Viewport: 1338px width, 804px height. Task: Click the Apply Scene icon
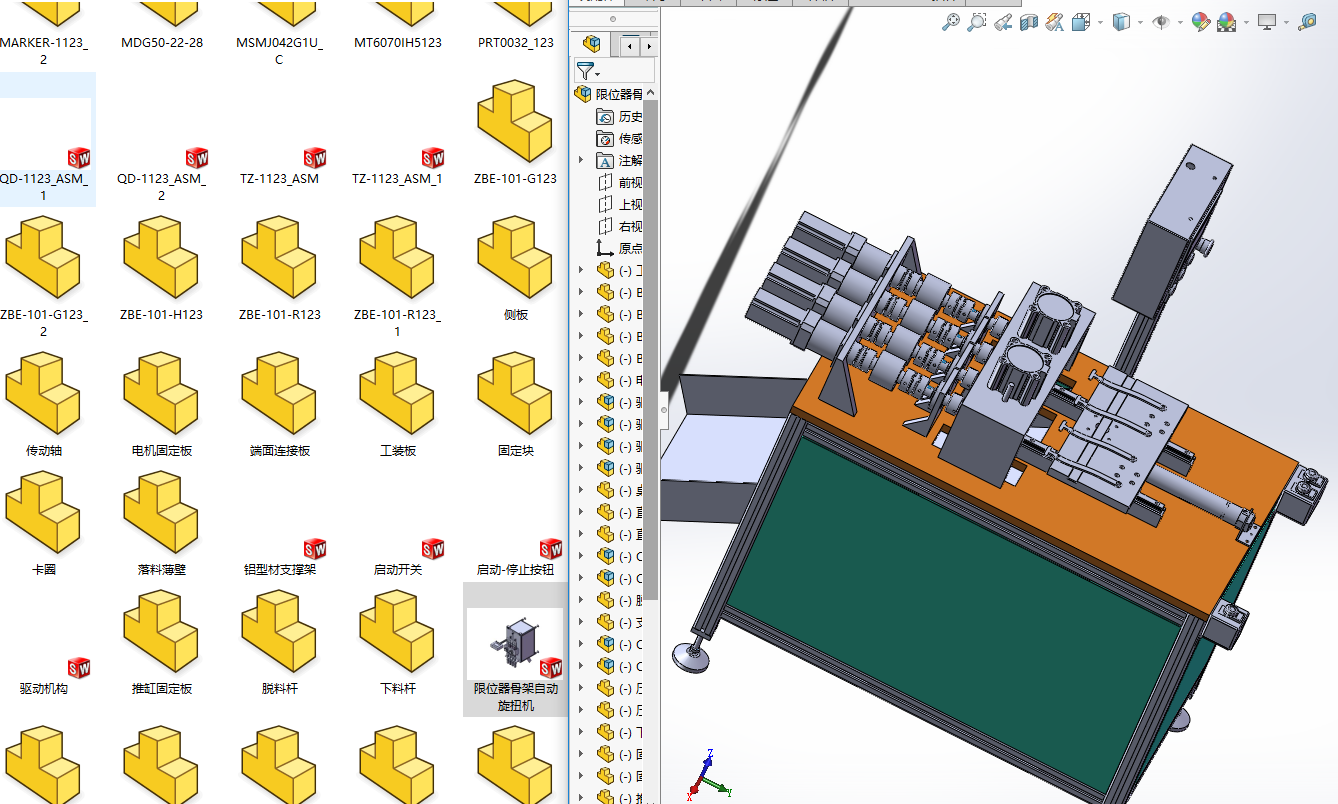1227,22
